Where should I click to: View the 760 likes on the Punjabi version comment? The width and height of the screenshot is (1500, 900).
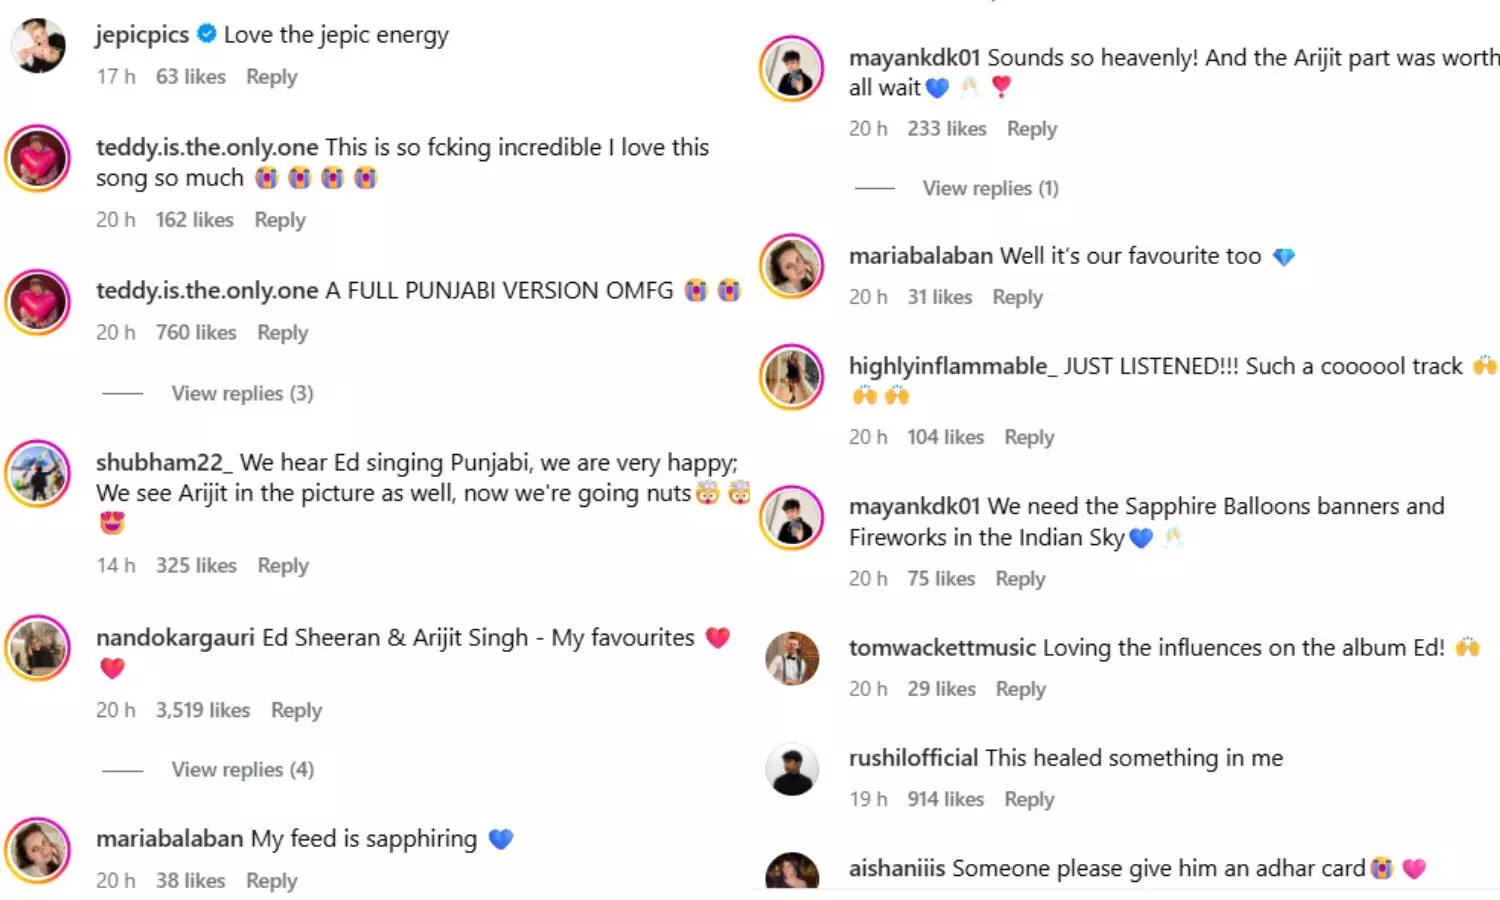(x=196, y=333)
